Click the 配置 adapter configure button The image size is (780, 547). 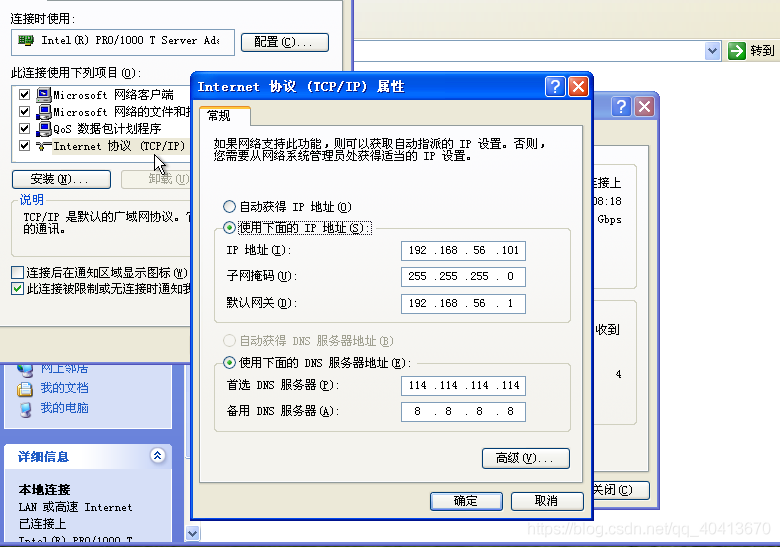[x=290, y=42]
